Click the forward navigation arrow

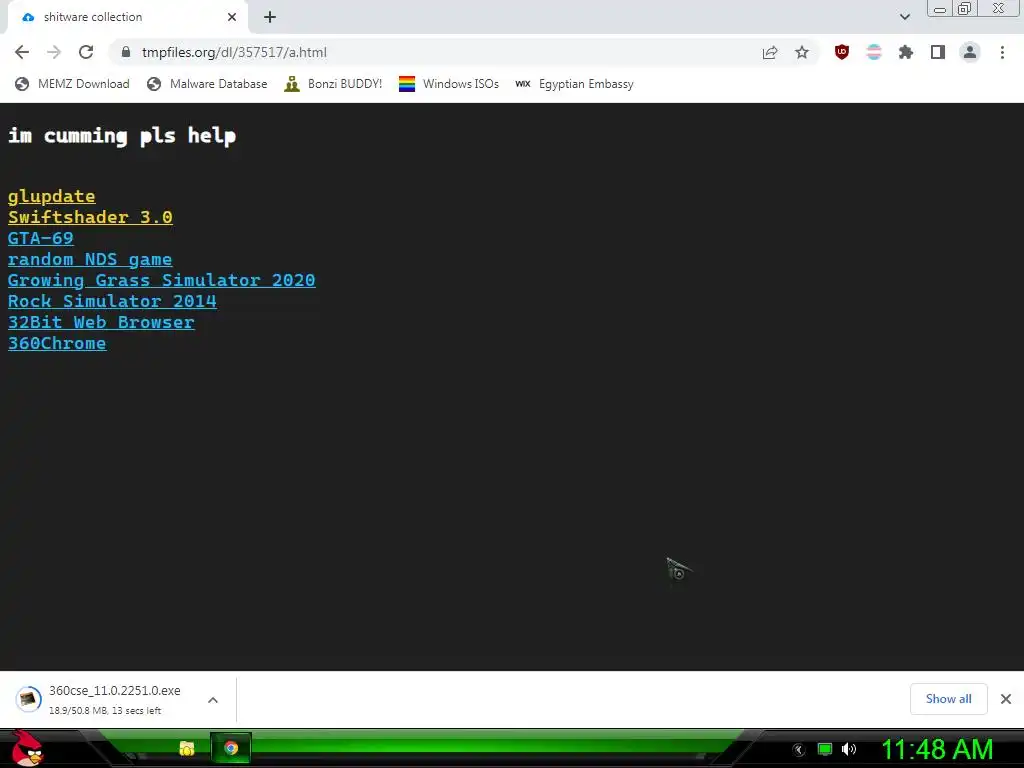[54, 52]
